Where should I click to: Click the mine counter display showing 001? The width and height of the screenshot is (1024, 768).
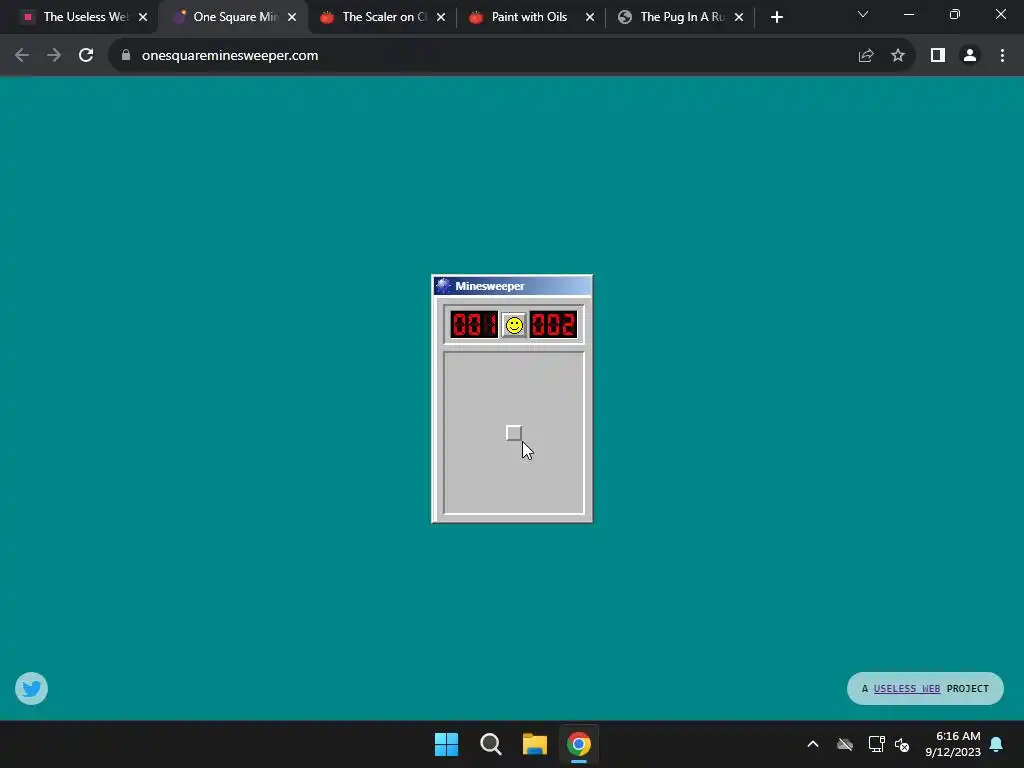coord(474,325)
